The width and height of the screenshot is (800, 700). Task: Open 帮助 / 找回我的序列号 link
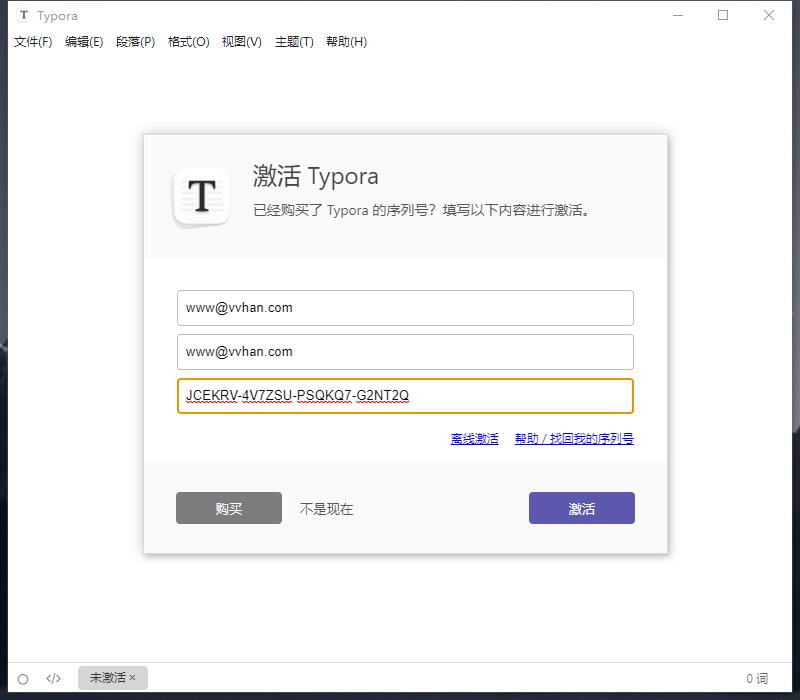[574, 439]
